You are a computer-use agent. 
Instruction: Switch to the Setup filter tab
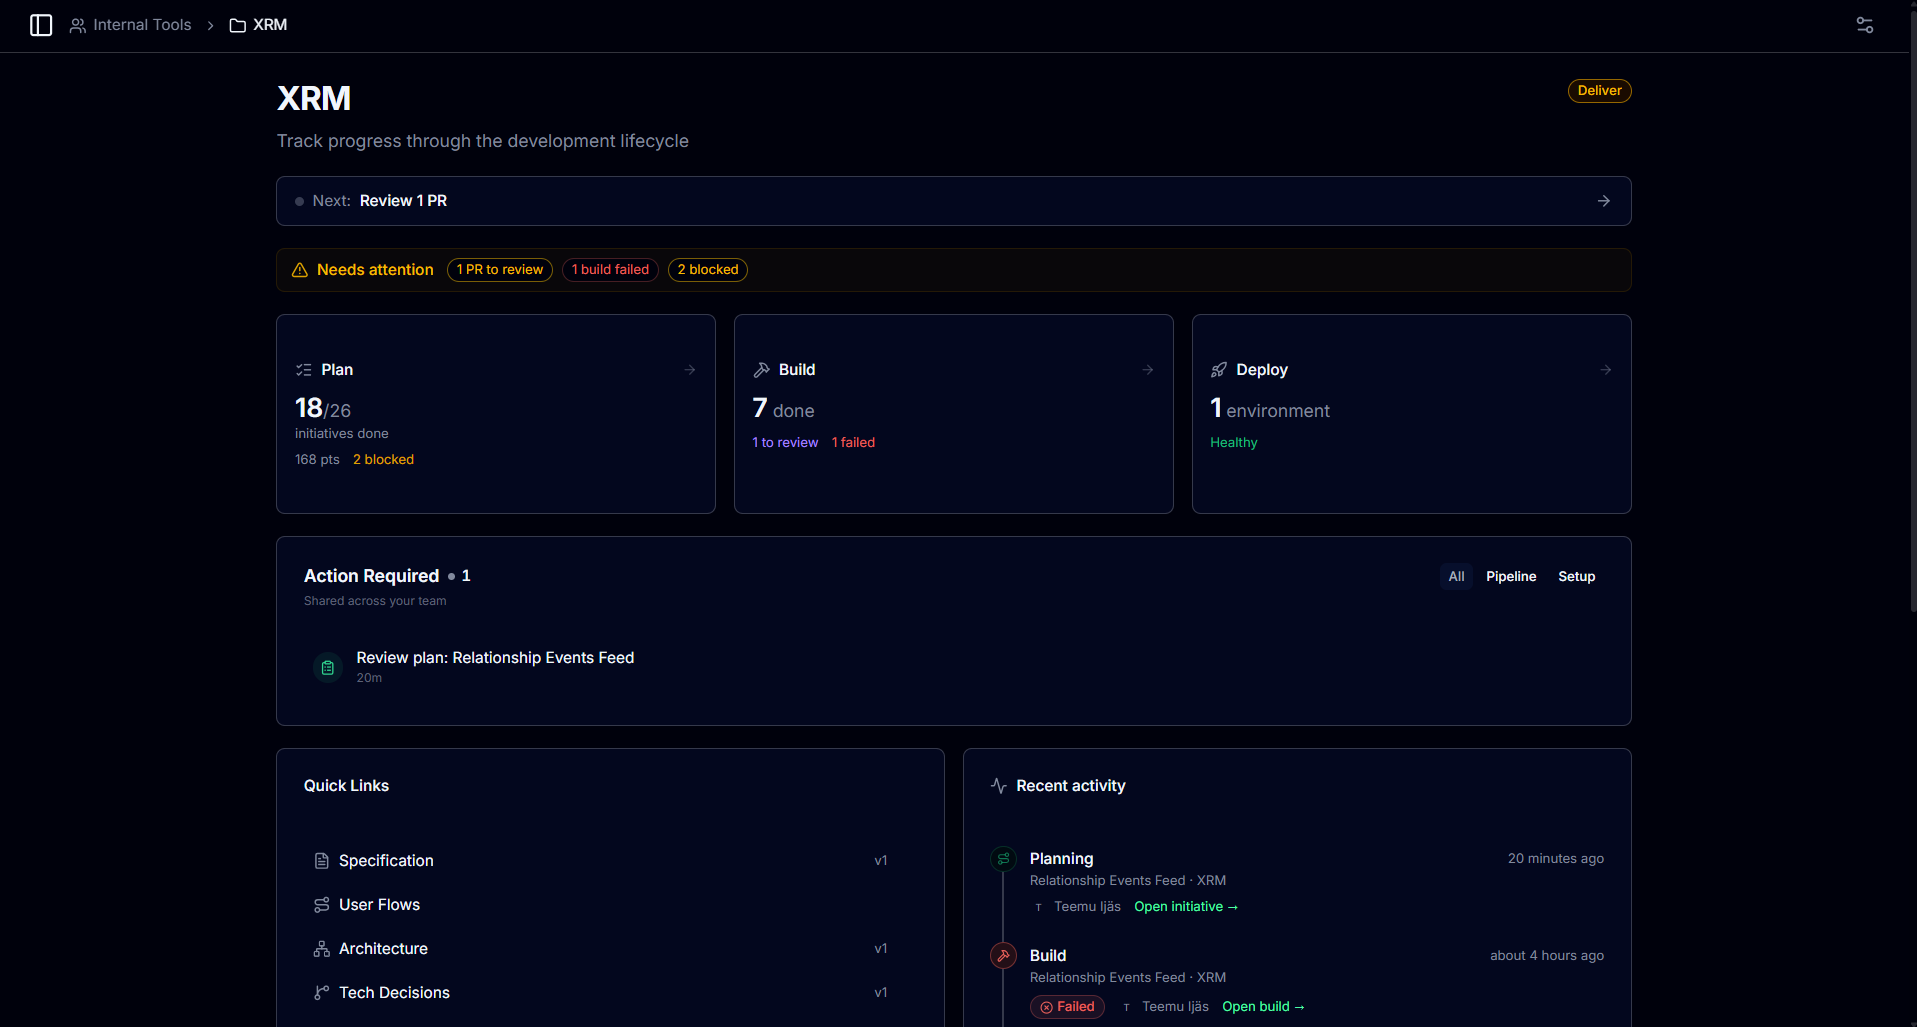pos(1576,577)
